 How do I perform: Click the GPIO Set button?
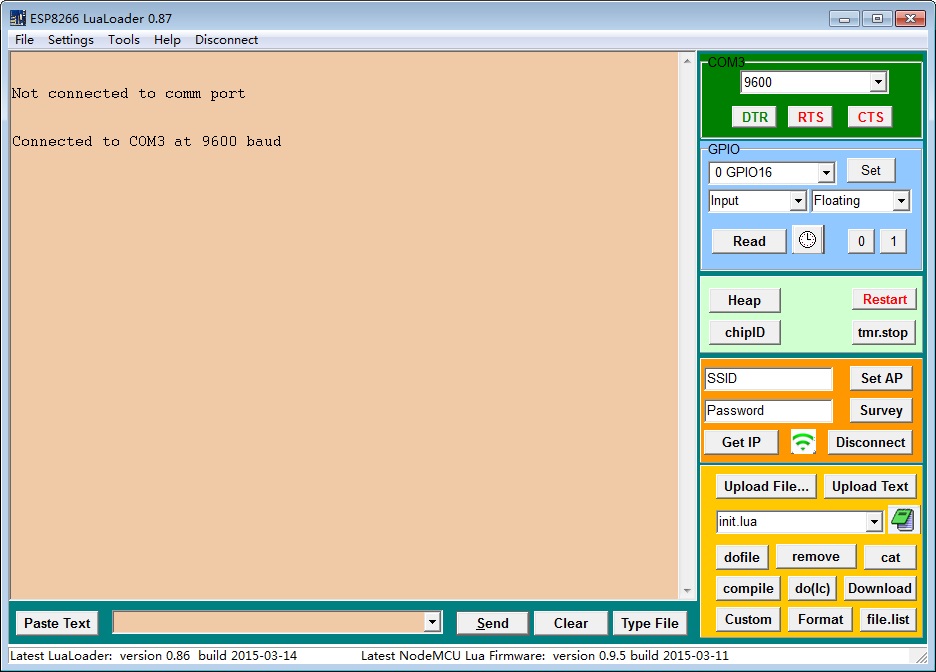(871, 171)
